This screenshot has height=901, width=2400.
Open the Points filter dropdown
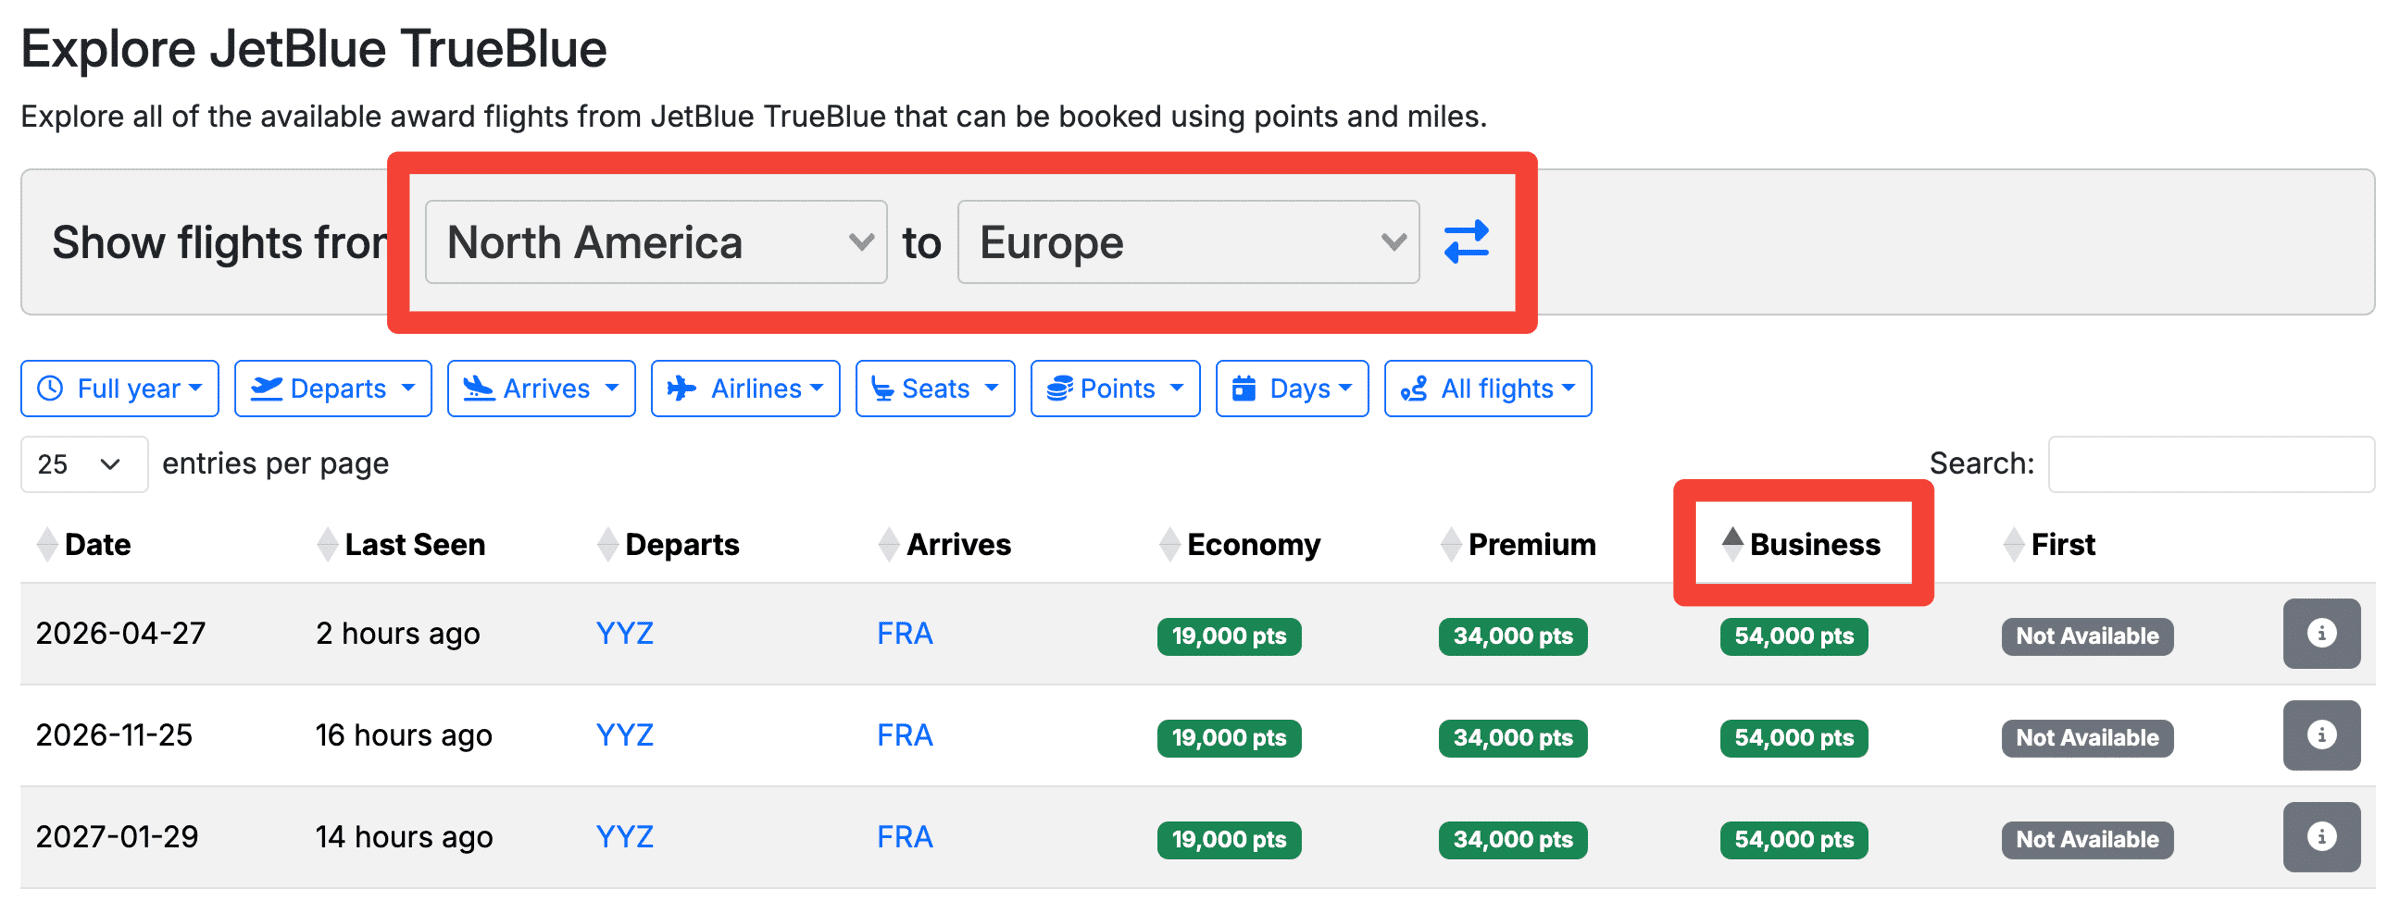[x=1114, y=388]
